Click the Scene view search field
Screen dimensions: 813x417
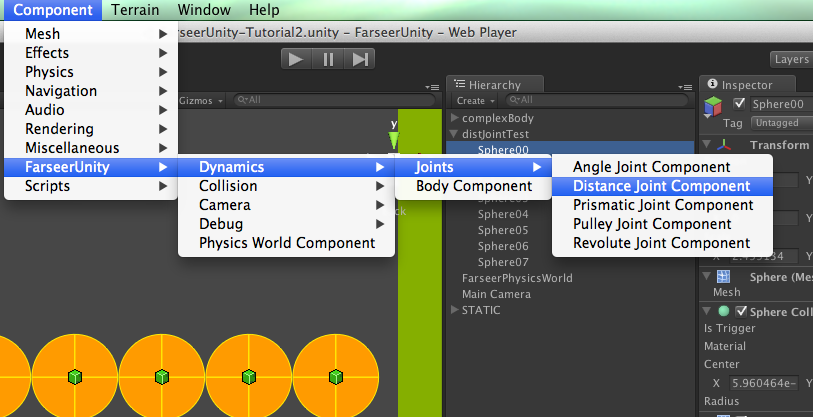pos(334,100)
